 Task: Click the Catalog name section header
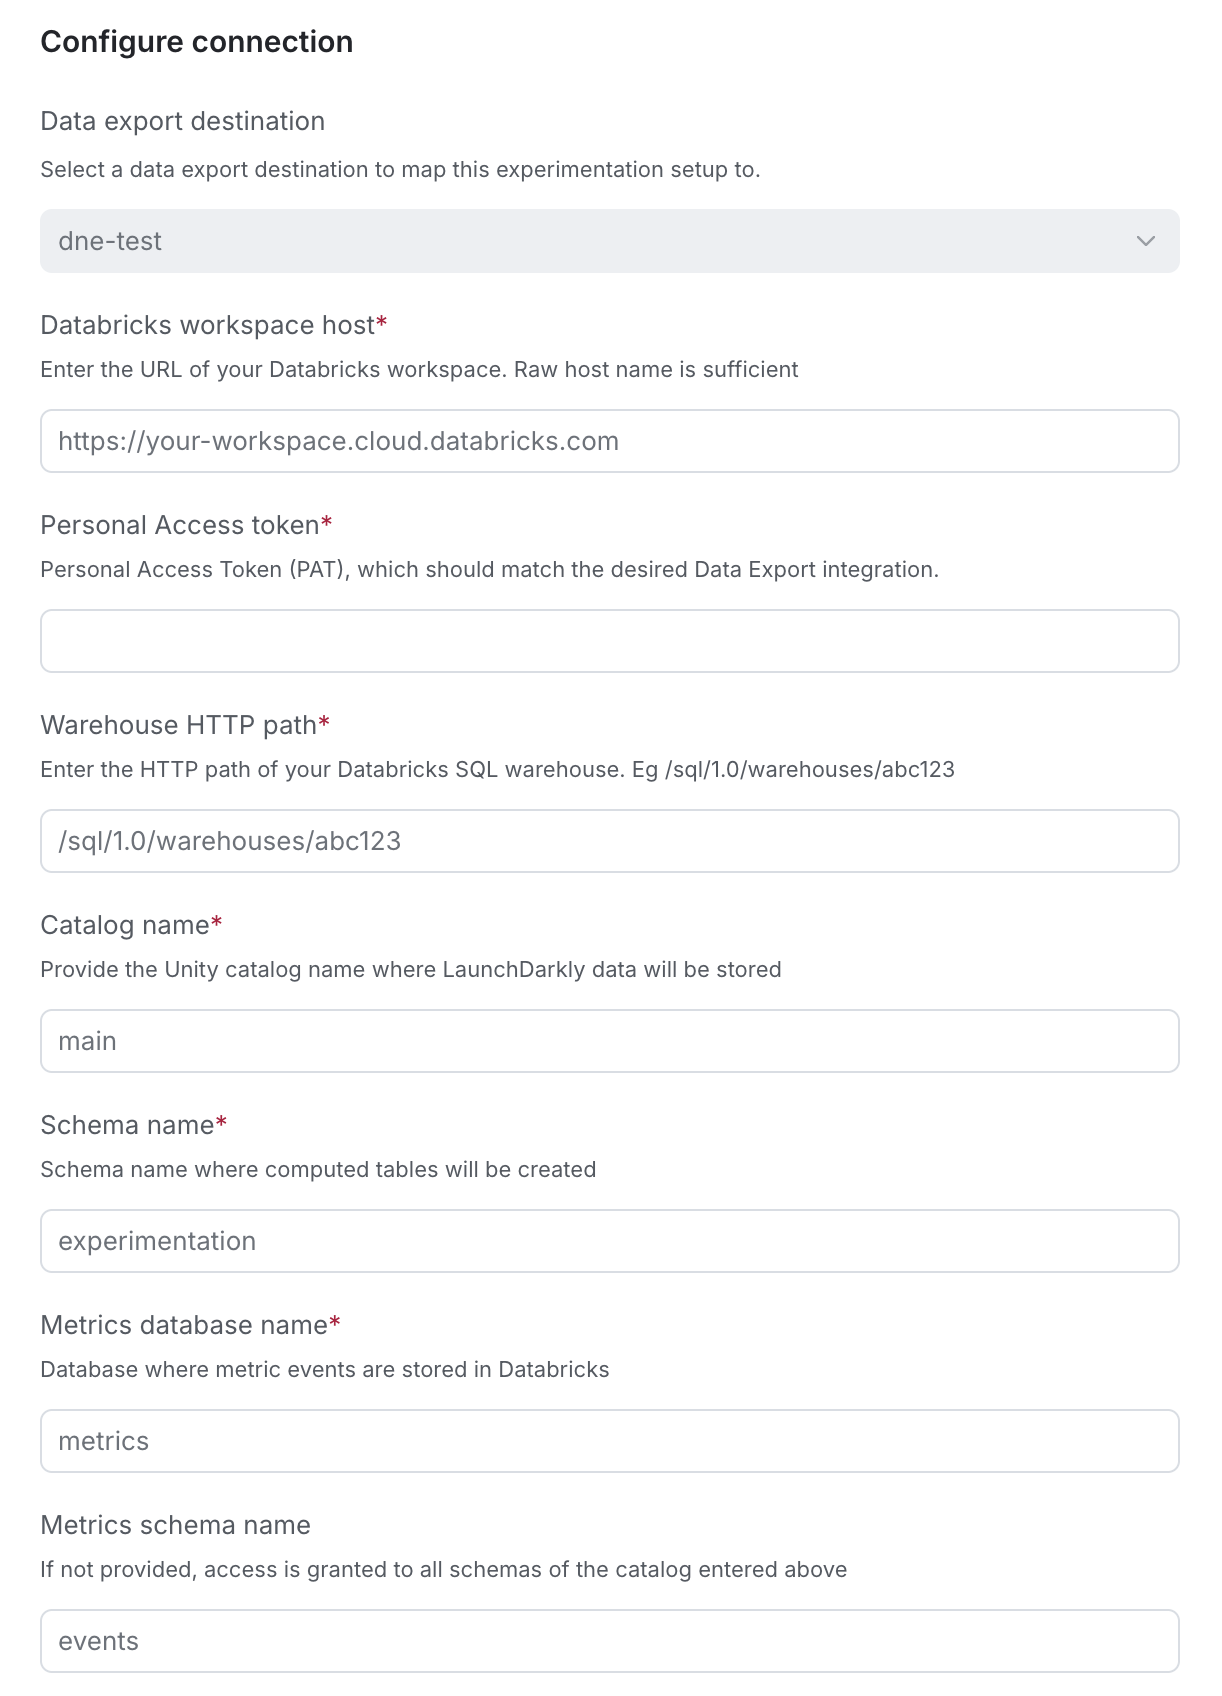(122, 925)
